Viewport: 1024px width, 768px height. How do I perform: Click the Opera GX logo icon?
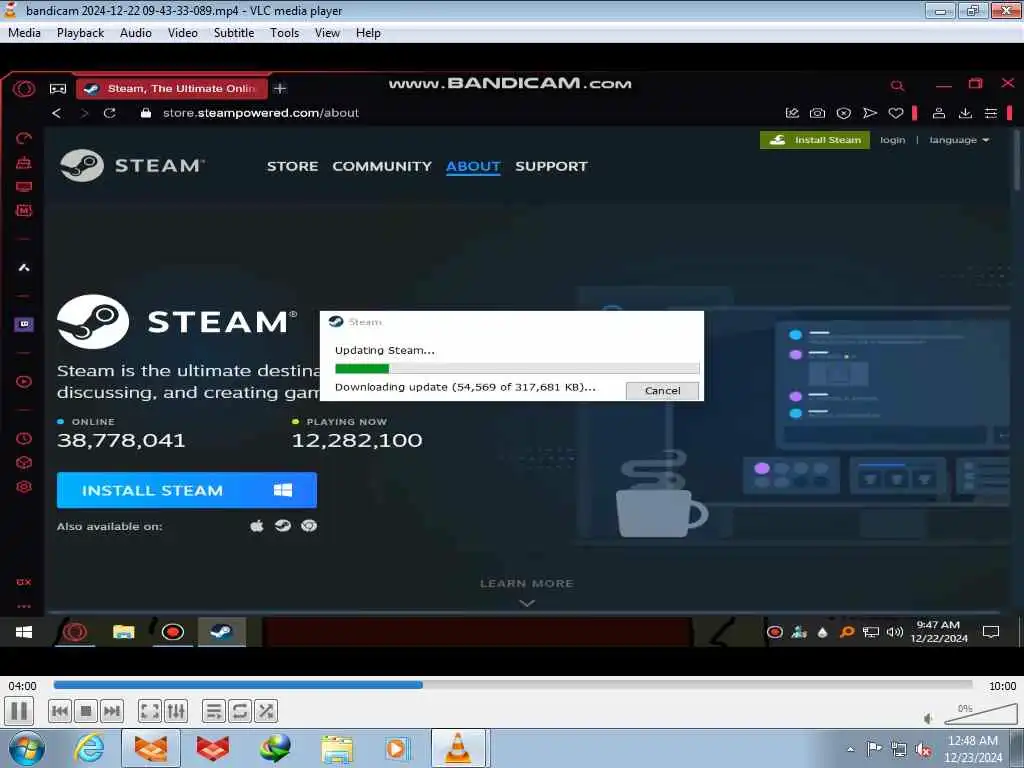24,88
